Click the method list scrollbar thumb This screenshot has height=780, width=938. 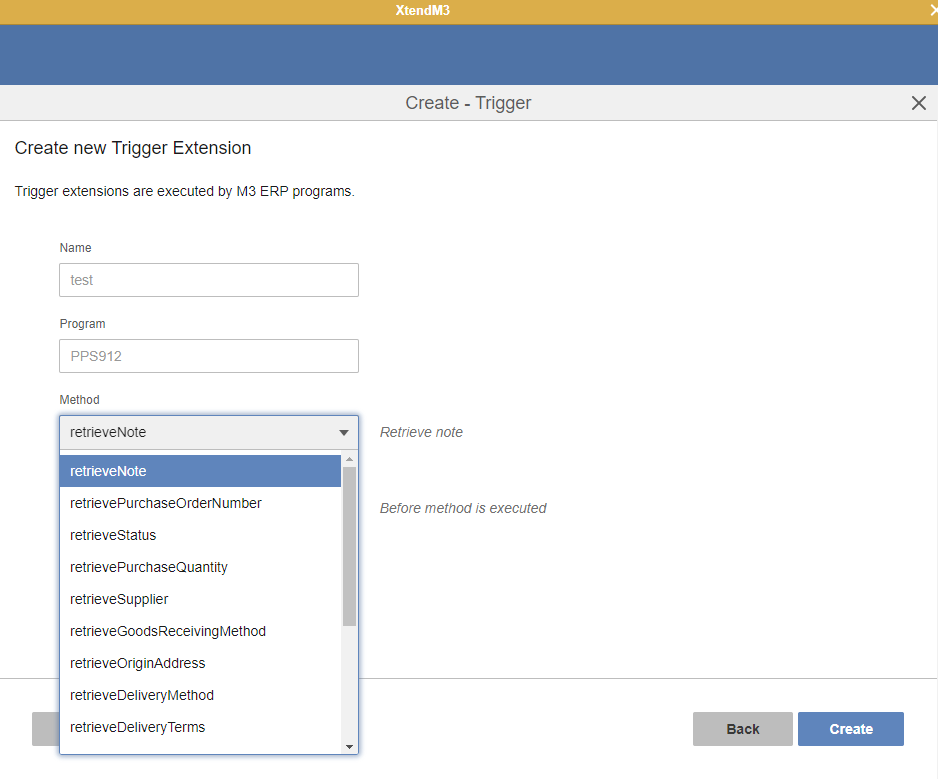click(x=349, y=545)
